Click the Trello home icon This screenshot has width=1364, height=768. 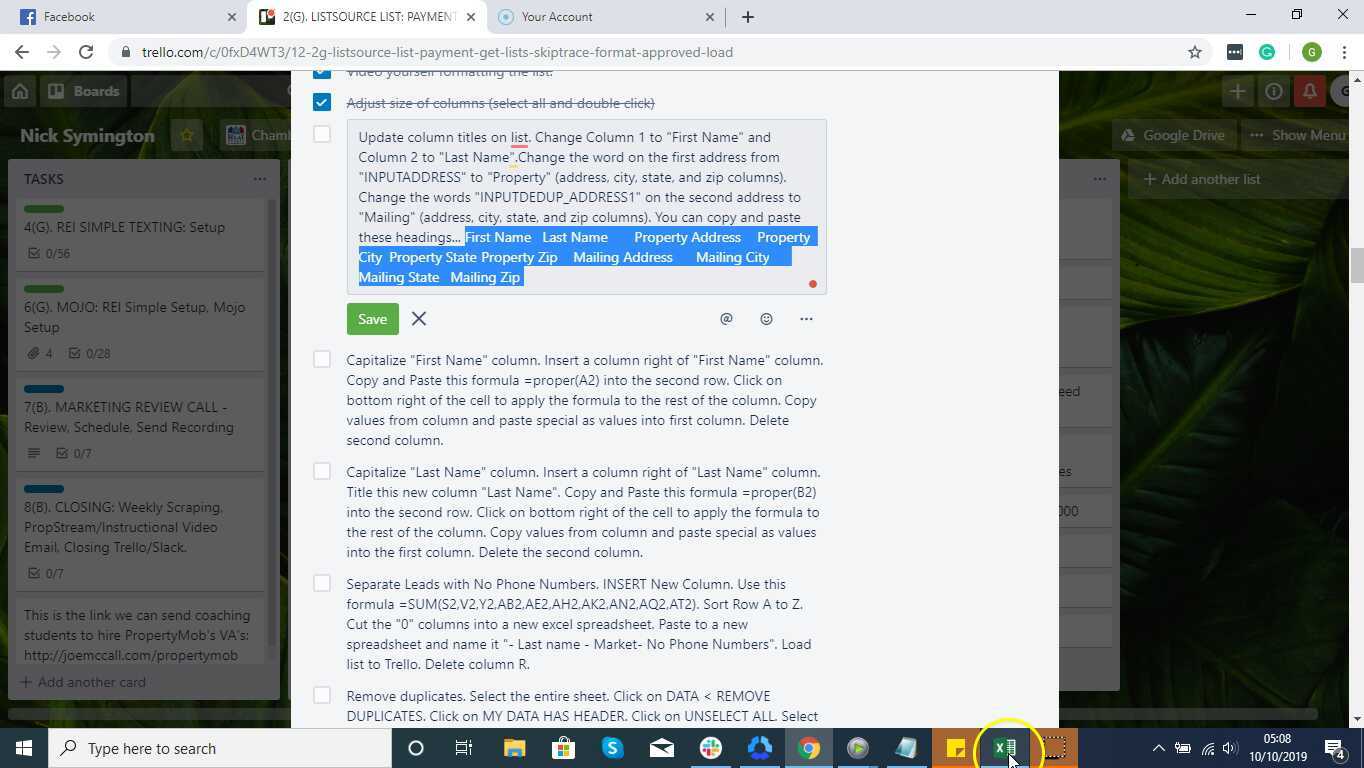click(20, 91)
